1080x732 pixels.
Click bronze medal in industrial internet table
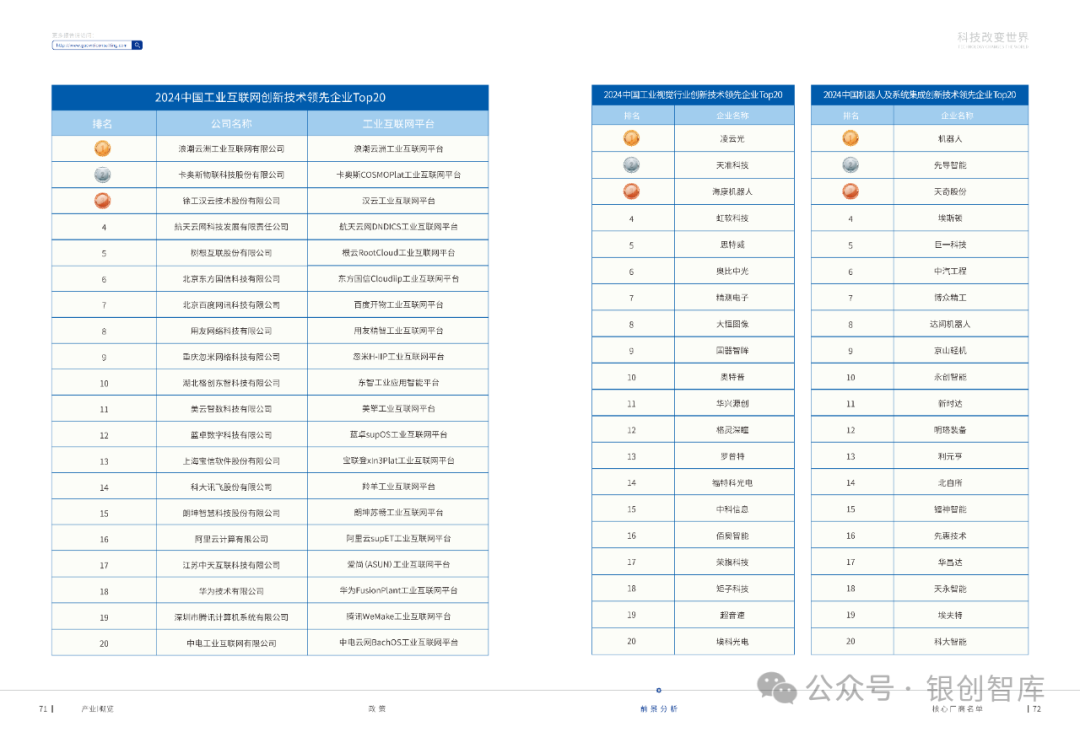[x=103, y=201]
